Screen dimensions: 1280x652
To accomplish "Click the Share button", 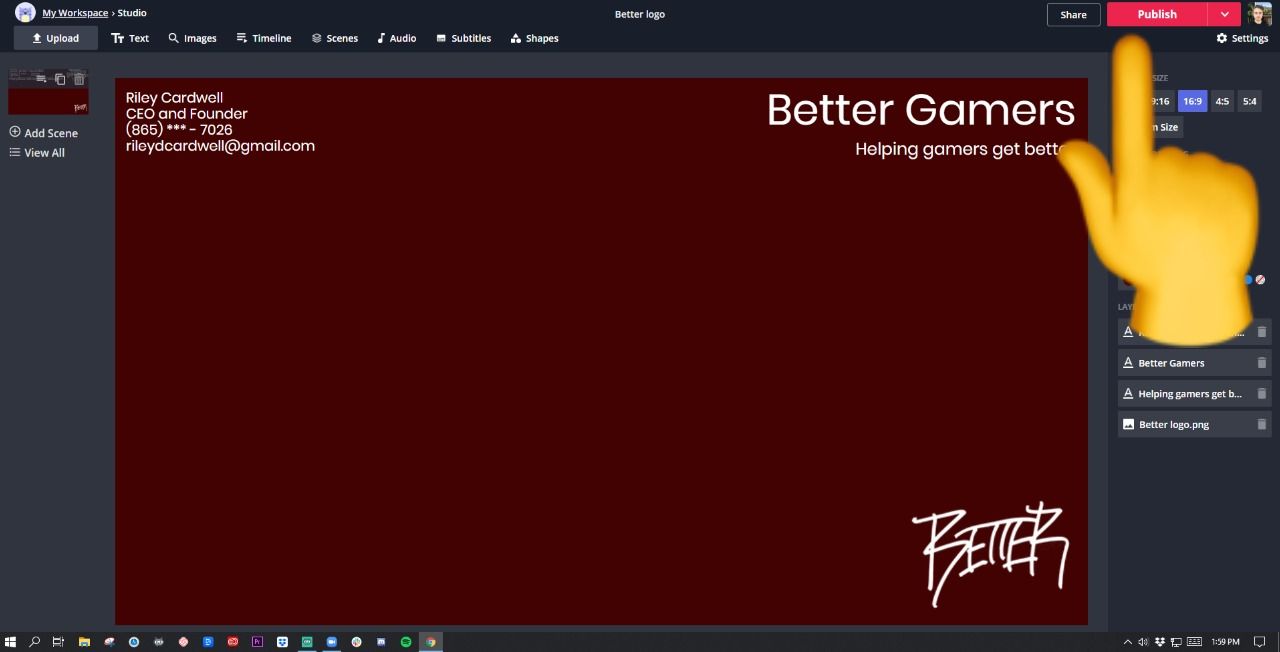I will (1073, 14).
